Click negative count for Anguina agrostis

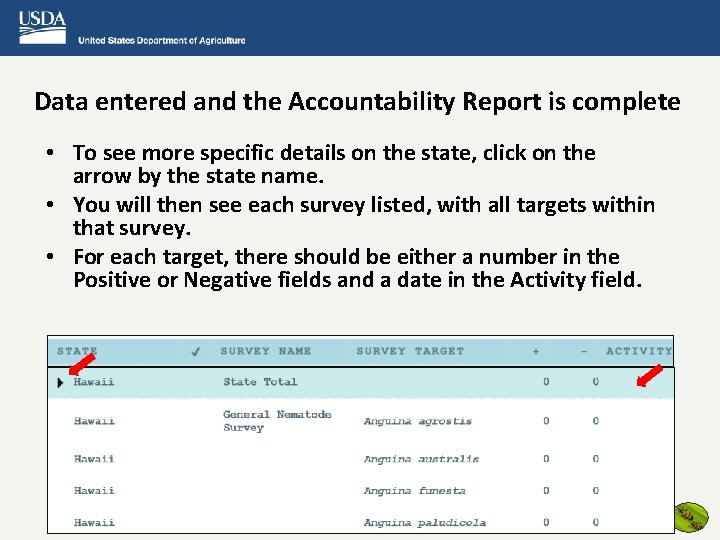click(596, 421)
